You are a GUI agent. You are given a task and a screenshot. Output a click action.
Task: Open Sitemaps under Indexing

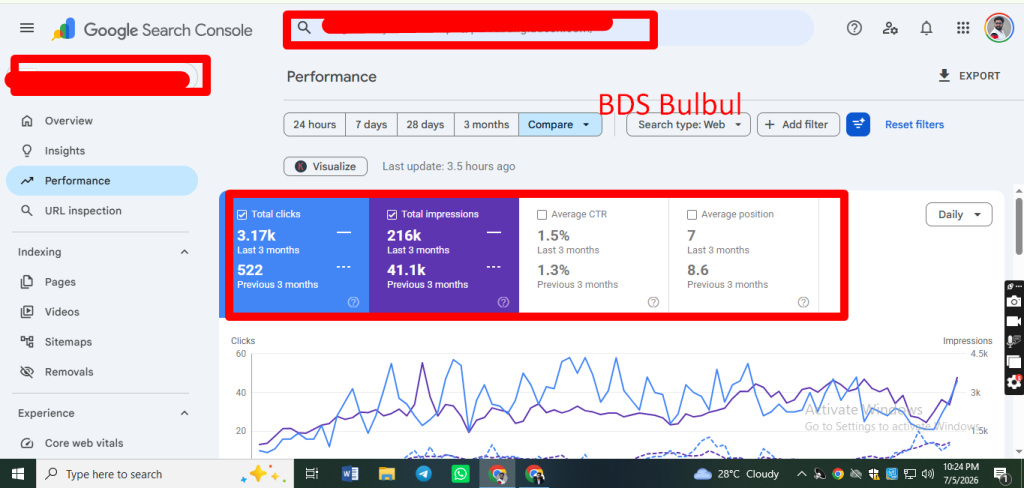point(102,342)
